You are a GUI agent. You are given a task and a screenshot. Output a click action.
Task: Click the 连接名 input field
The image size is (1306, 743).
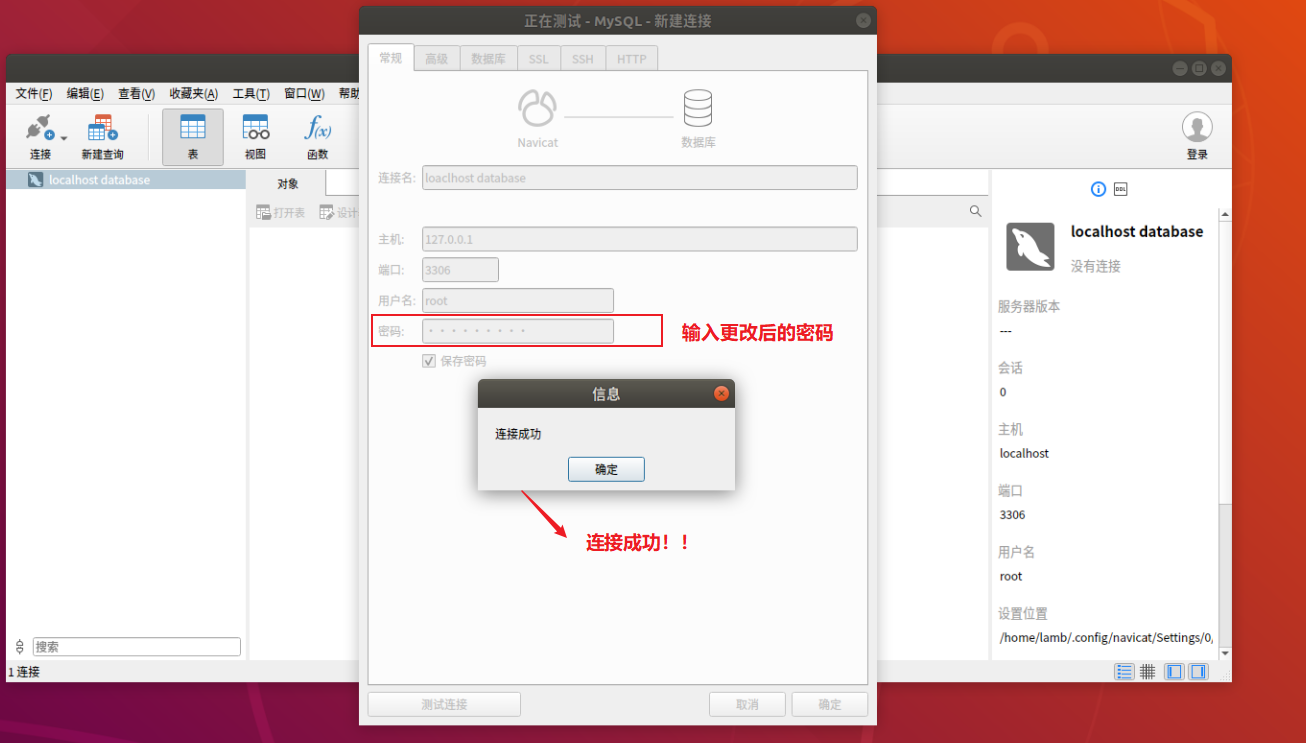(x=640, y=178)
